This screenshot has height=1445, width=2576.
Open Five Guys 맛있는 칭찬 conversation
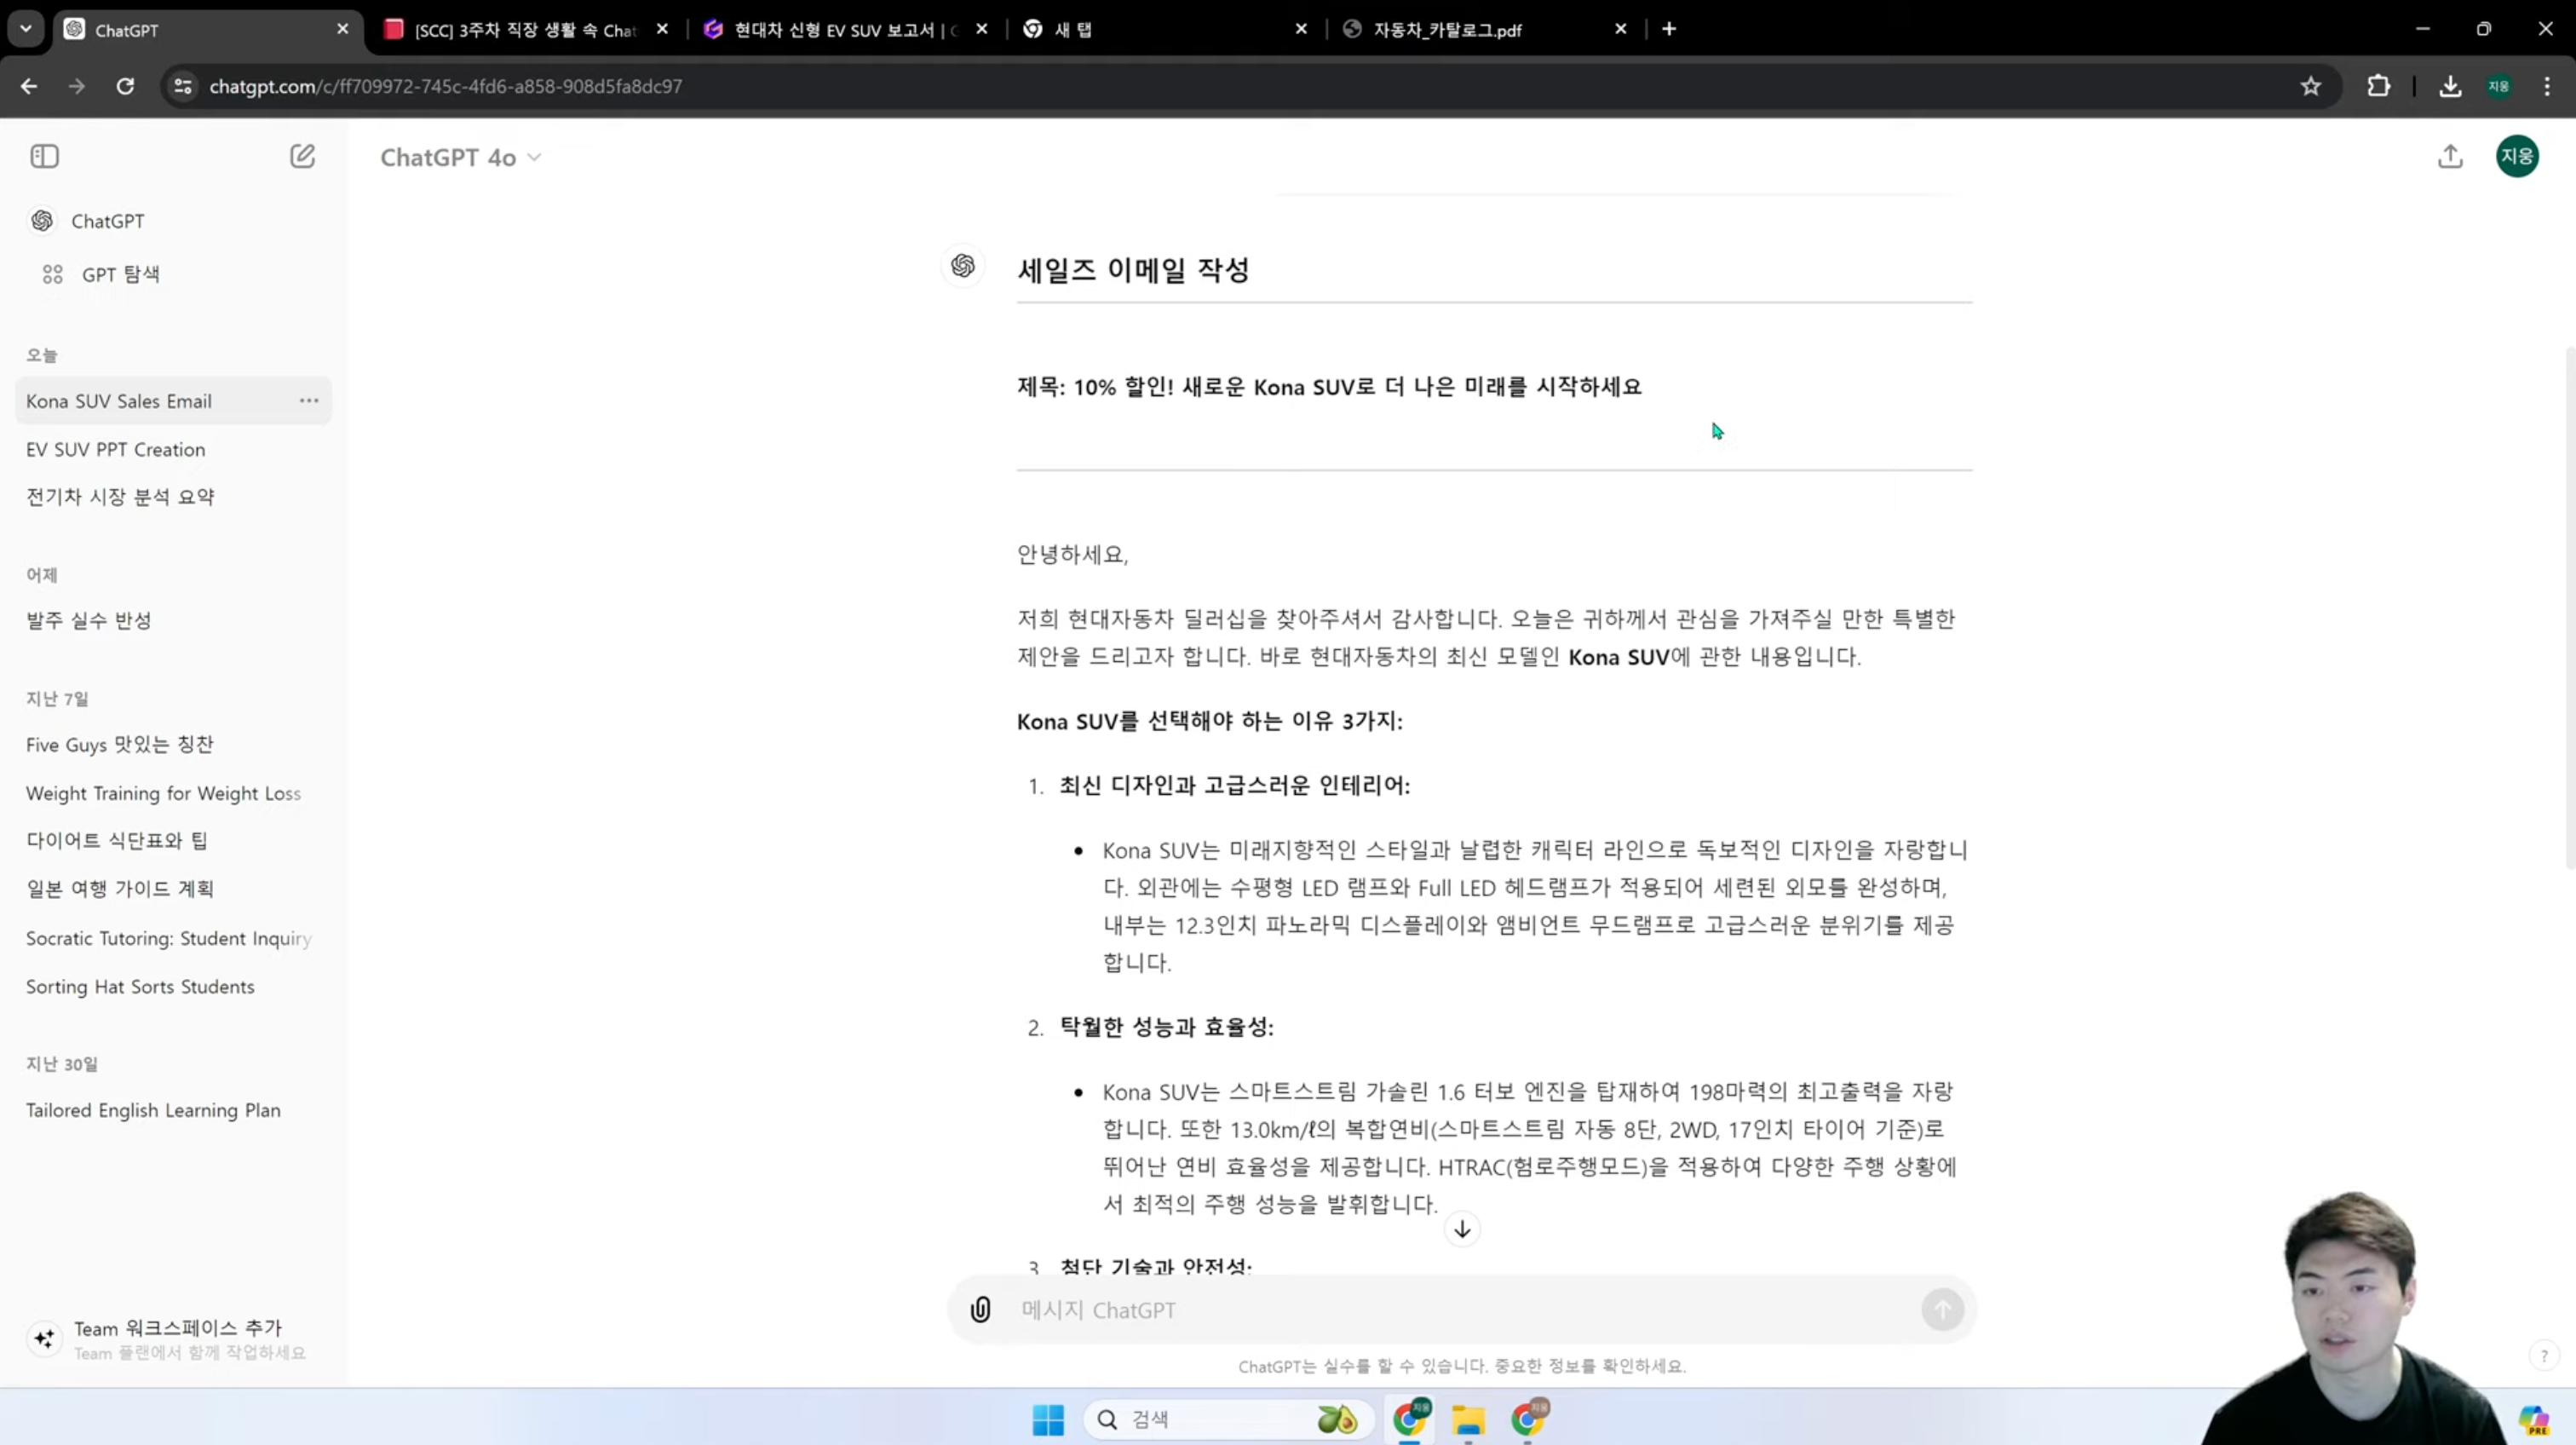[120, 745]
